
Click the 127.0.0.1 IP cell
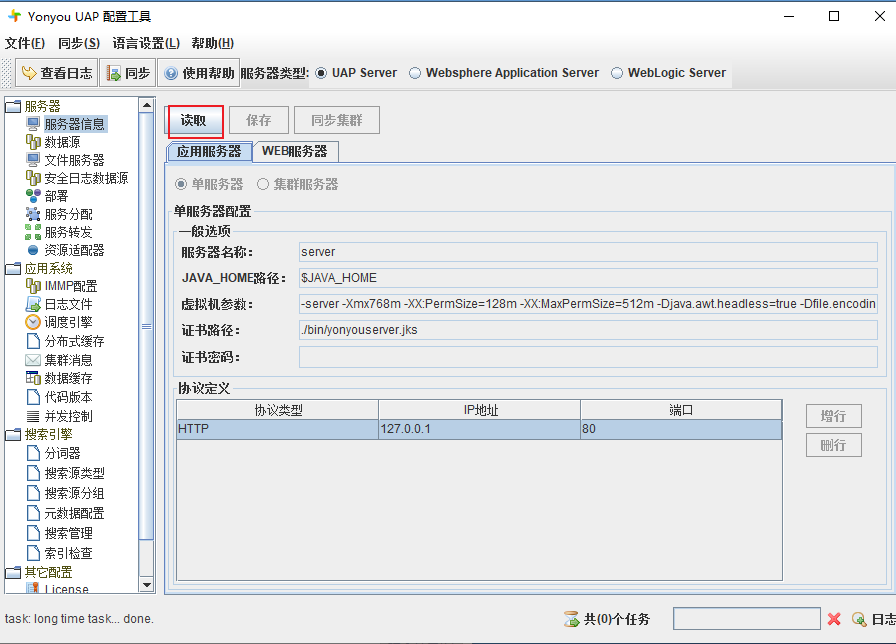(x=479, y=429)
